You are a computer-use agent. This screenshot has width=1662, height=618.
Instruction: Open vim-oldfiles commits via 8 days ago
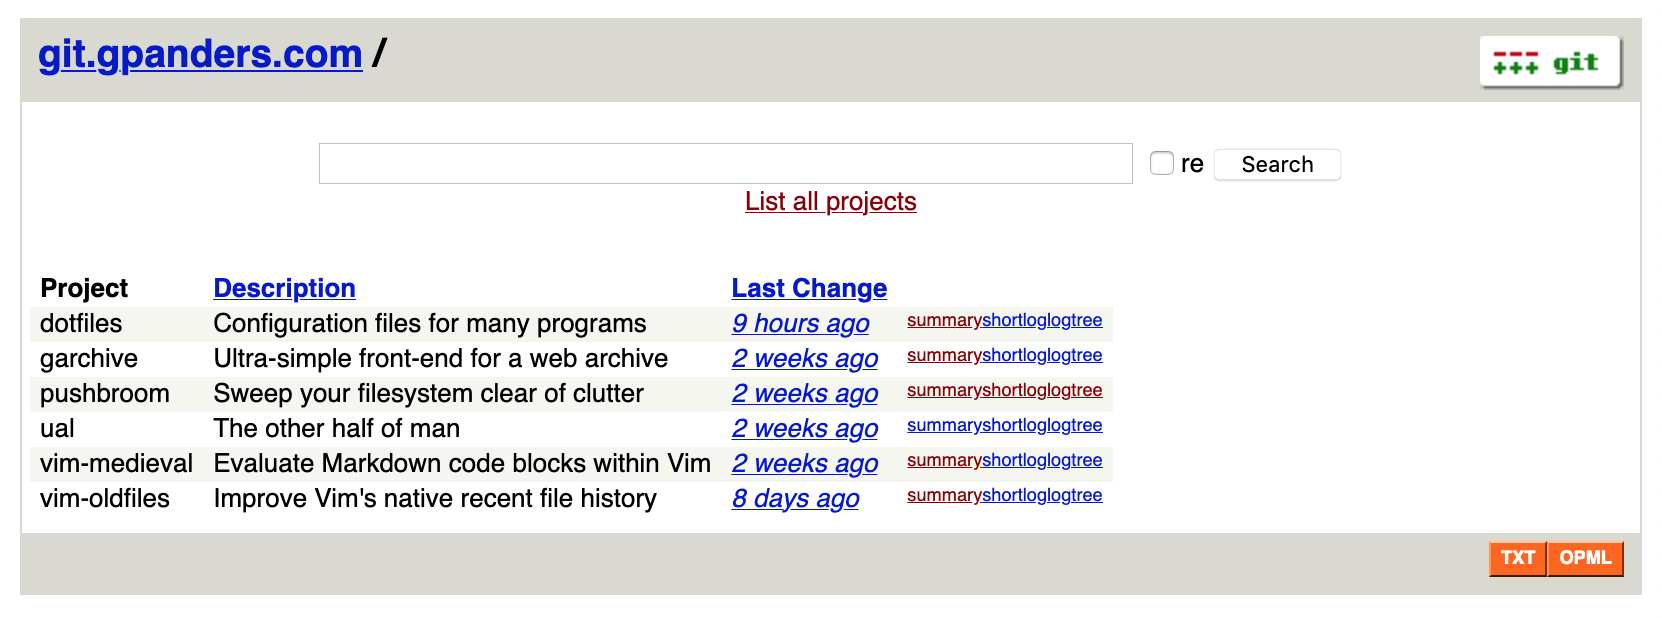795,499
